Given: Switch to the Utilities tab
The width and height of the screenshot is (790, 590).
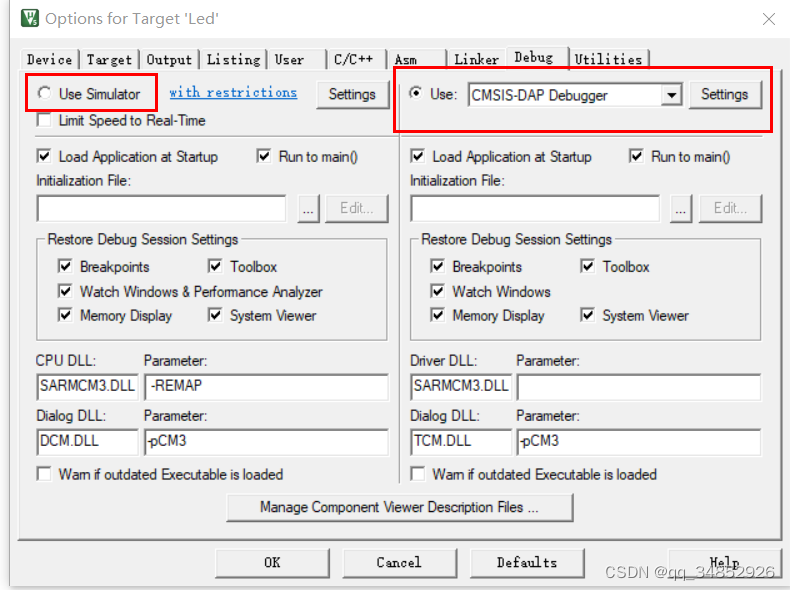Looking at the screenshot, I should 609,59.
